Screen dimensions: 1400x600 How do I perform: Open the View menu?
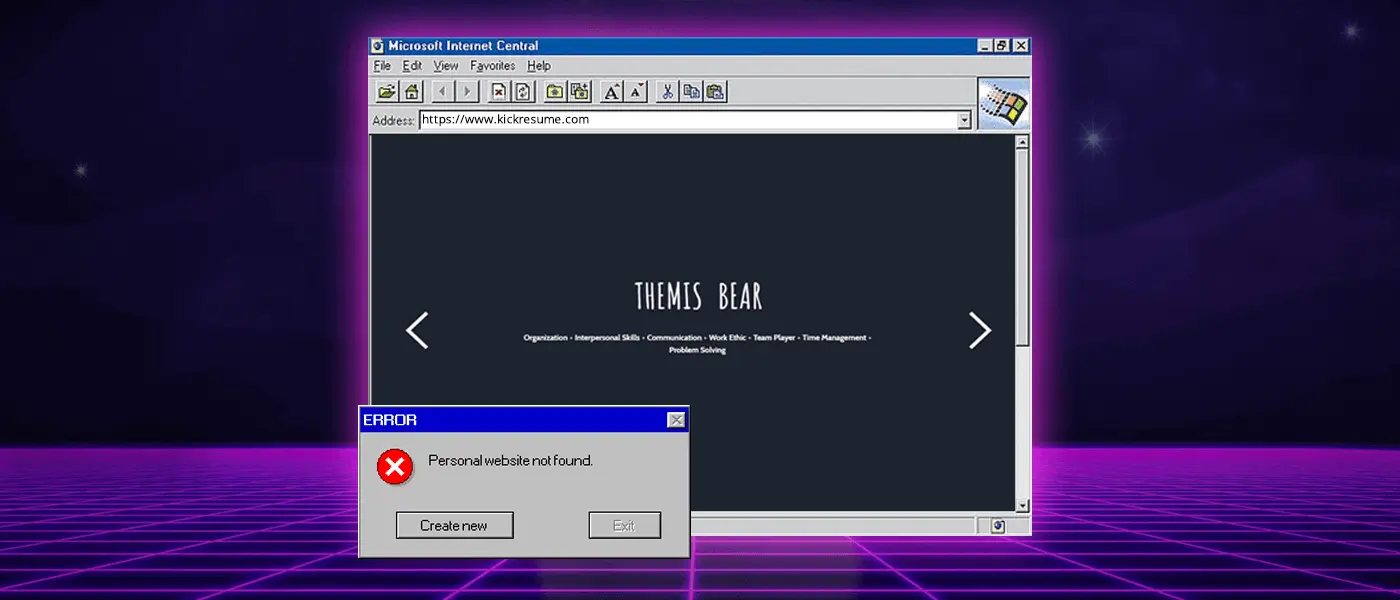(x=445, y=66)
